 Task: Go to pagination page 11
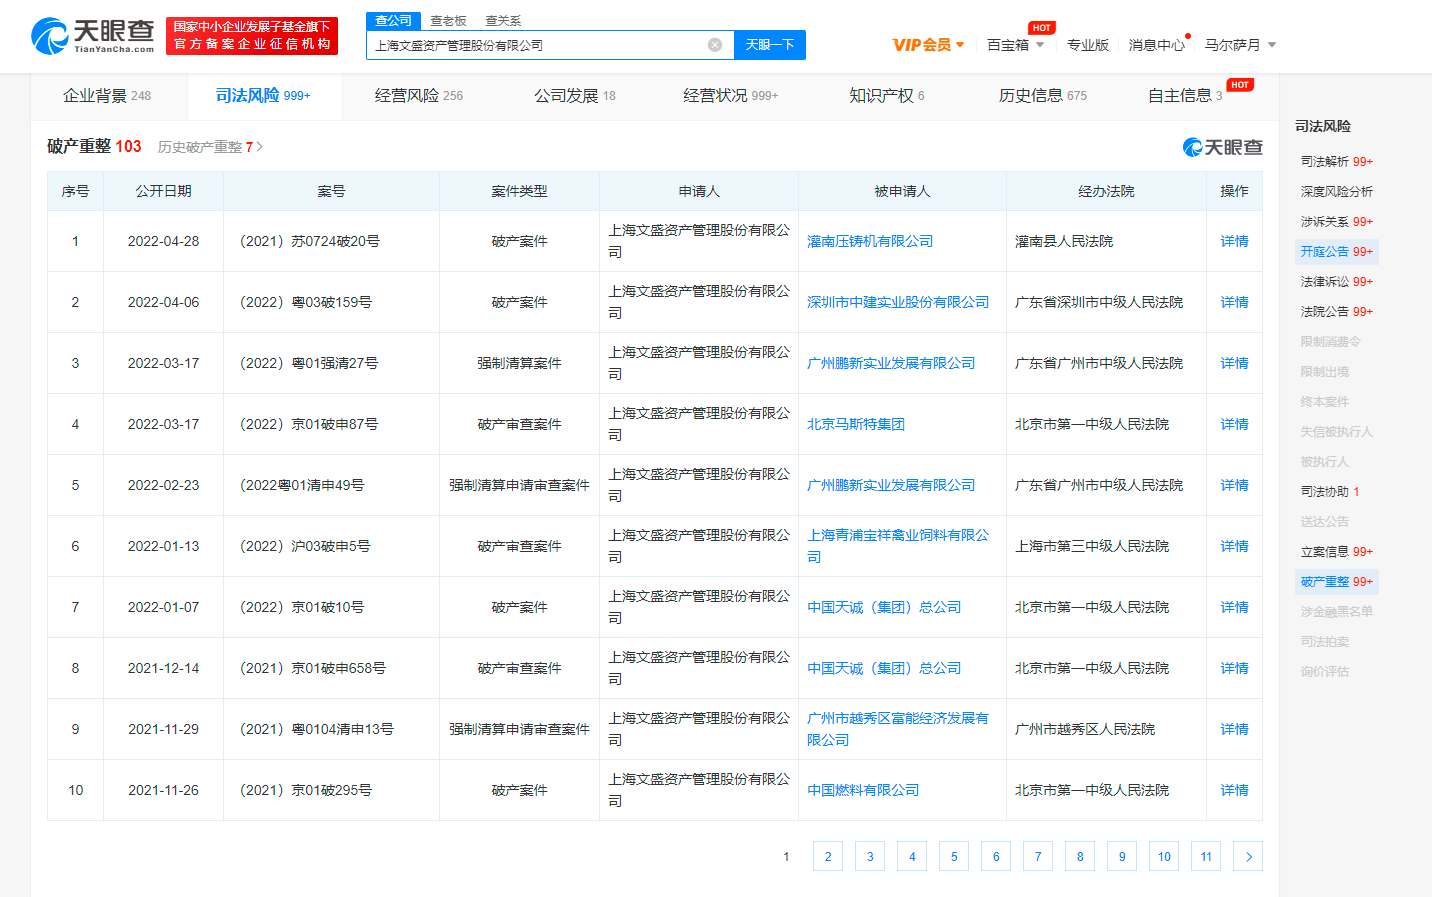click(x=1206, y=856)
